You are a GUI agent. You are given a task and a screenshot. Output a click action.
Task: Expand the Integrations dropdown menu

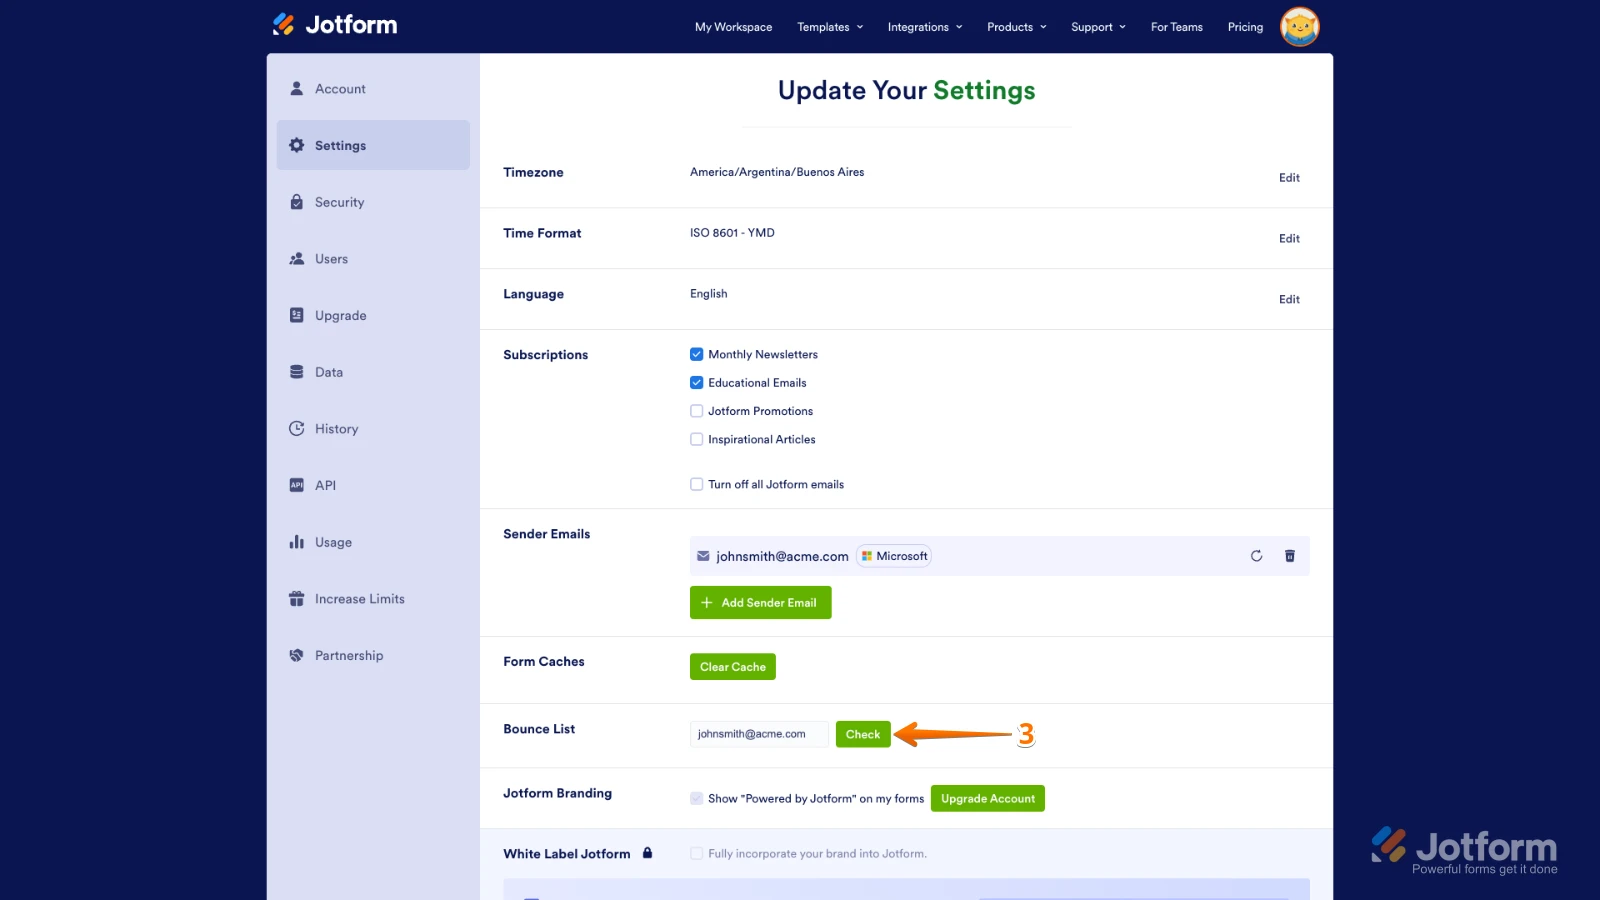point(925,27)
